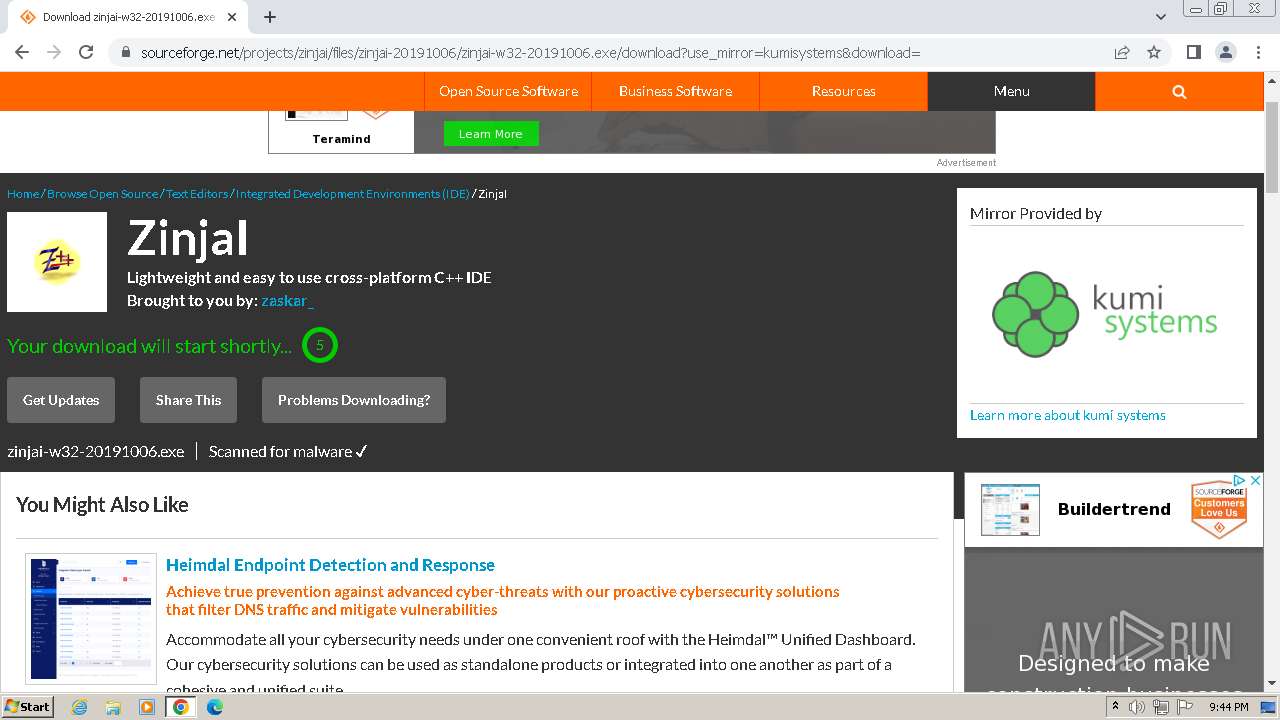Click the kumi systems mirror logo

(1104, 314)
